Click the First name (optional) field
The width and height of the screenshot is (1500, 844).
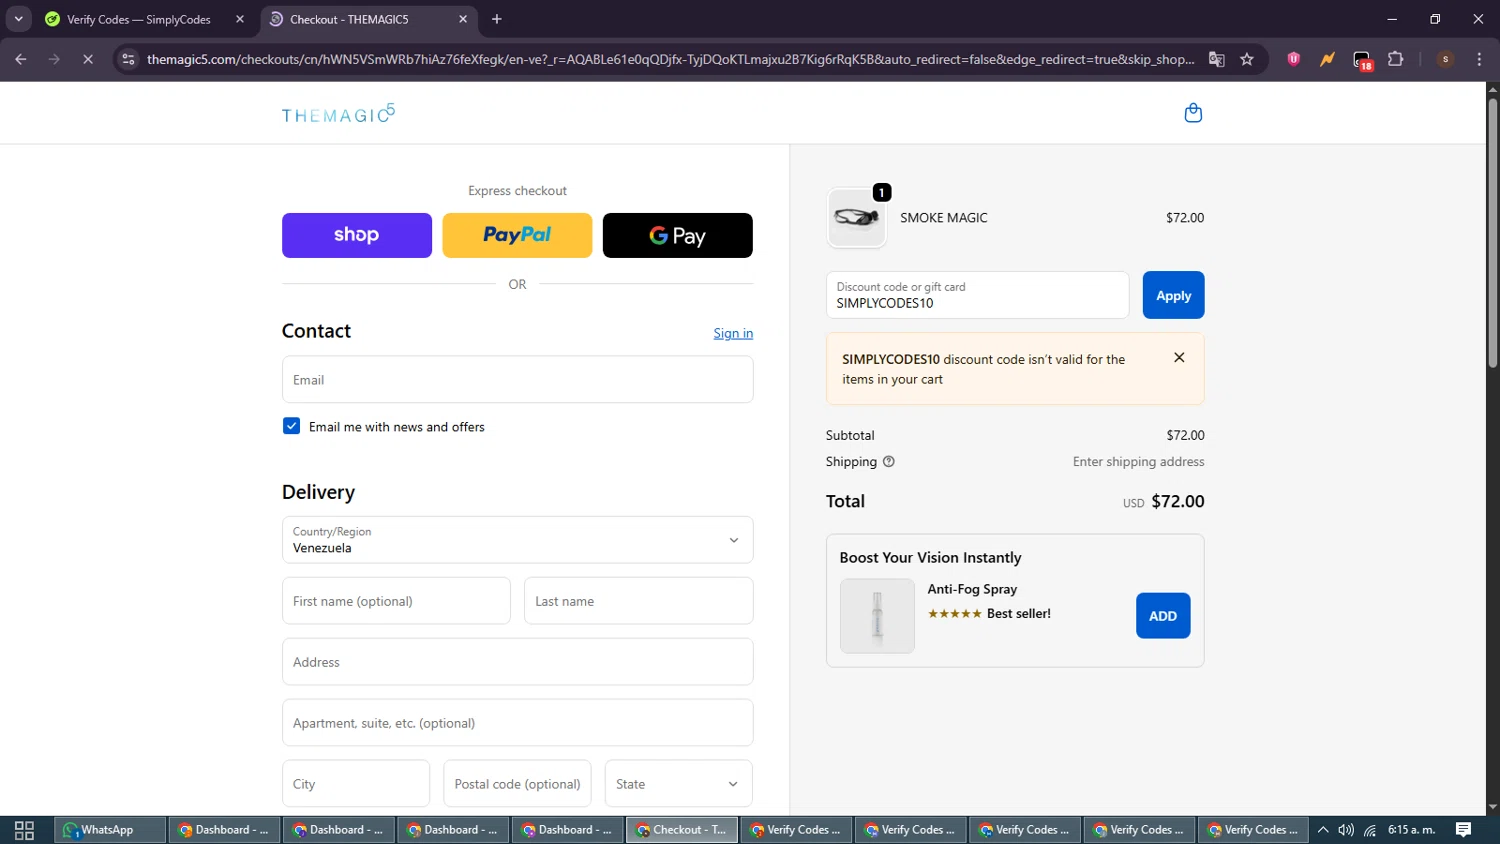tap(396, 601)
